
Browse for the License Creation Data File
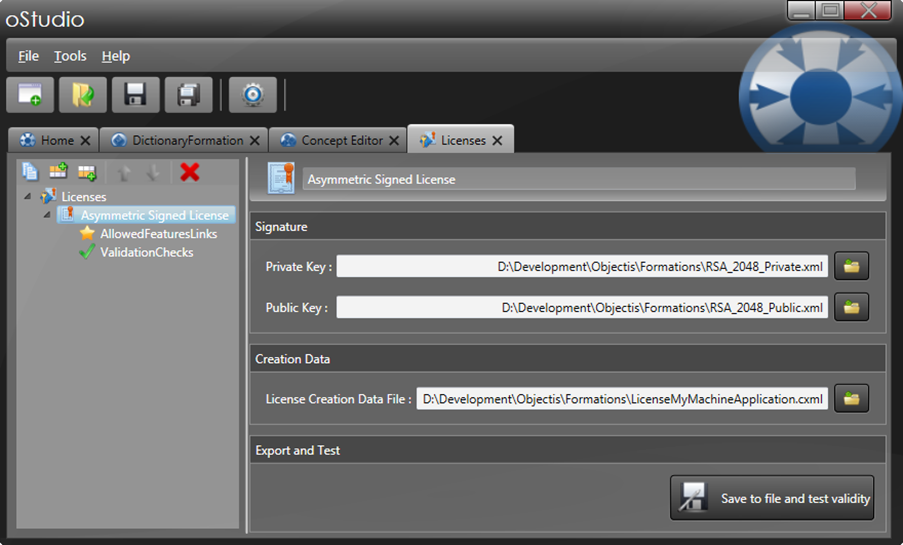851,398
